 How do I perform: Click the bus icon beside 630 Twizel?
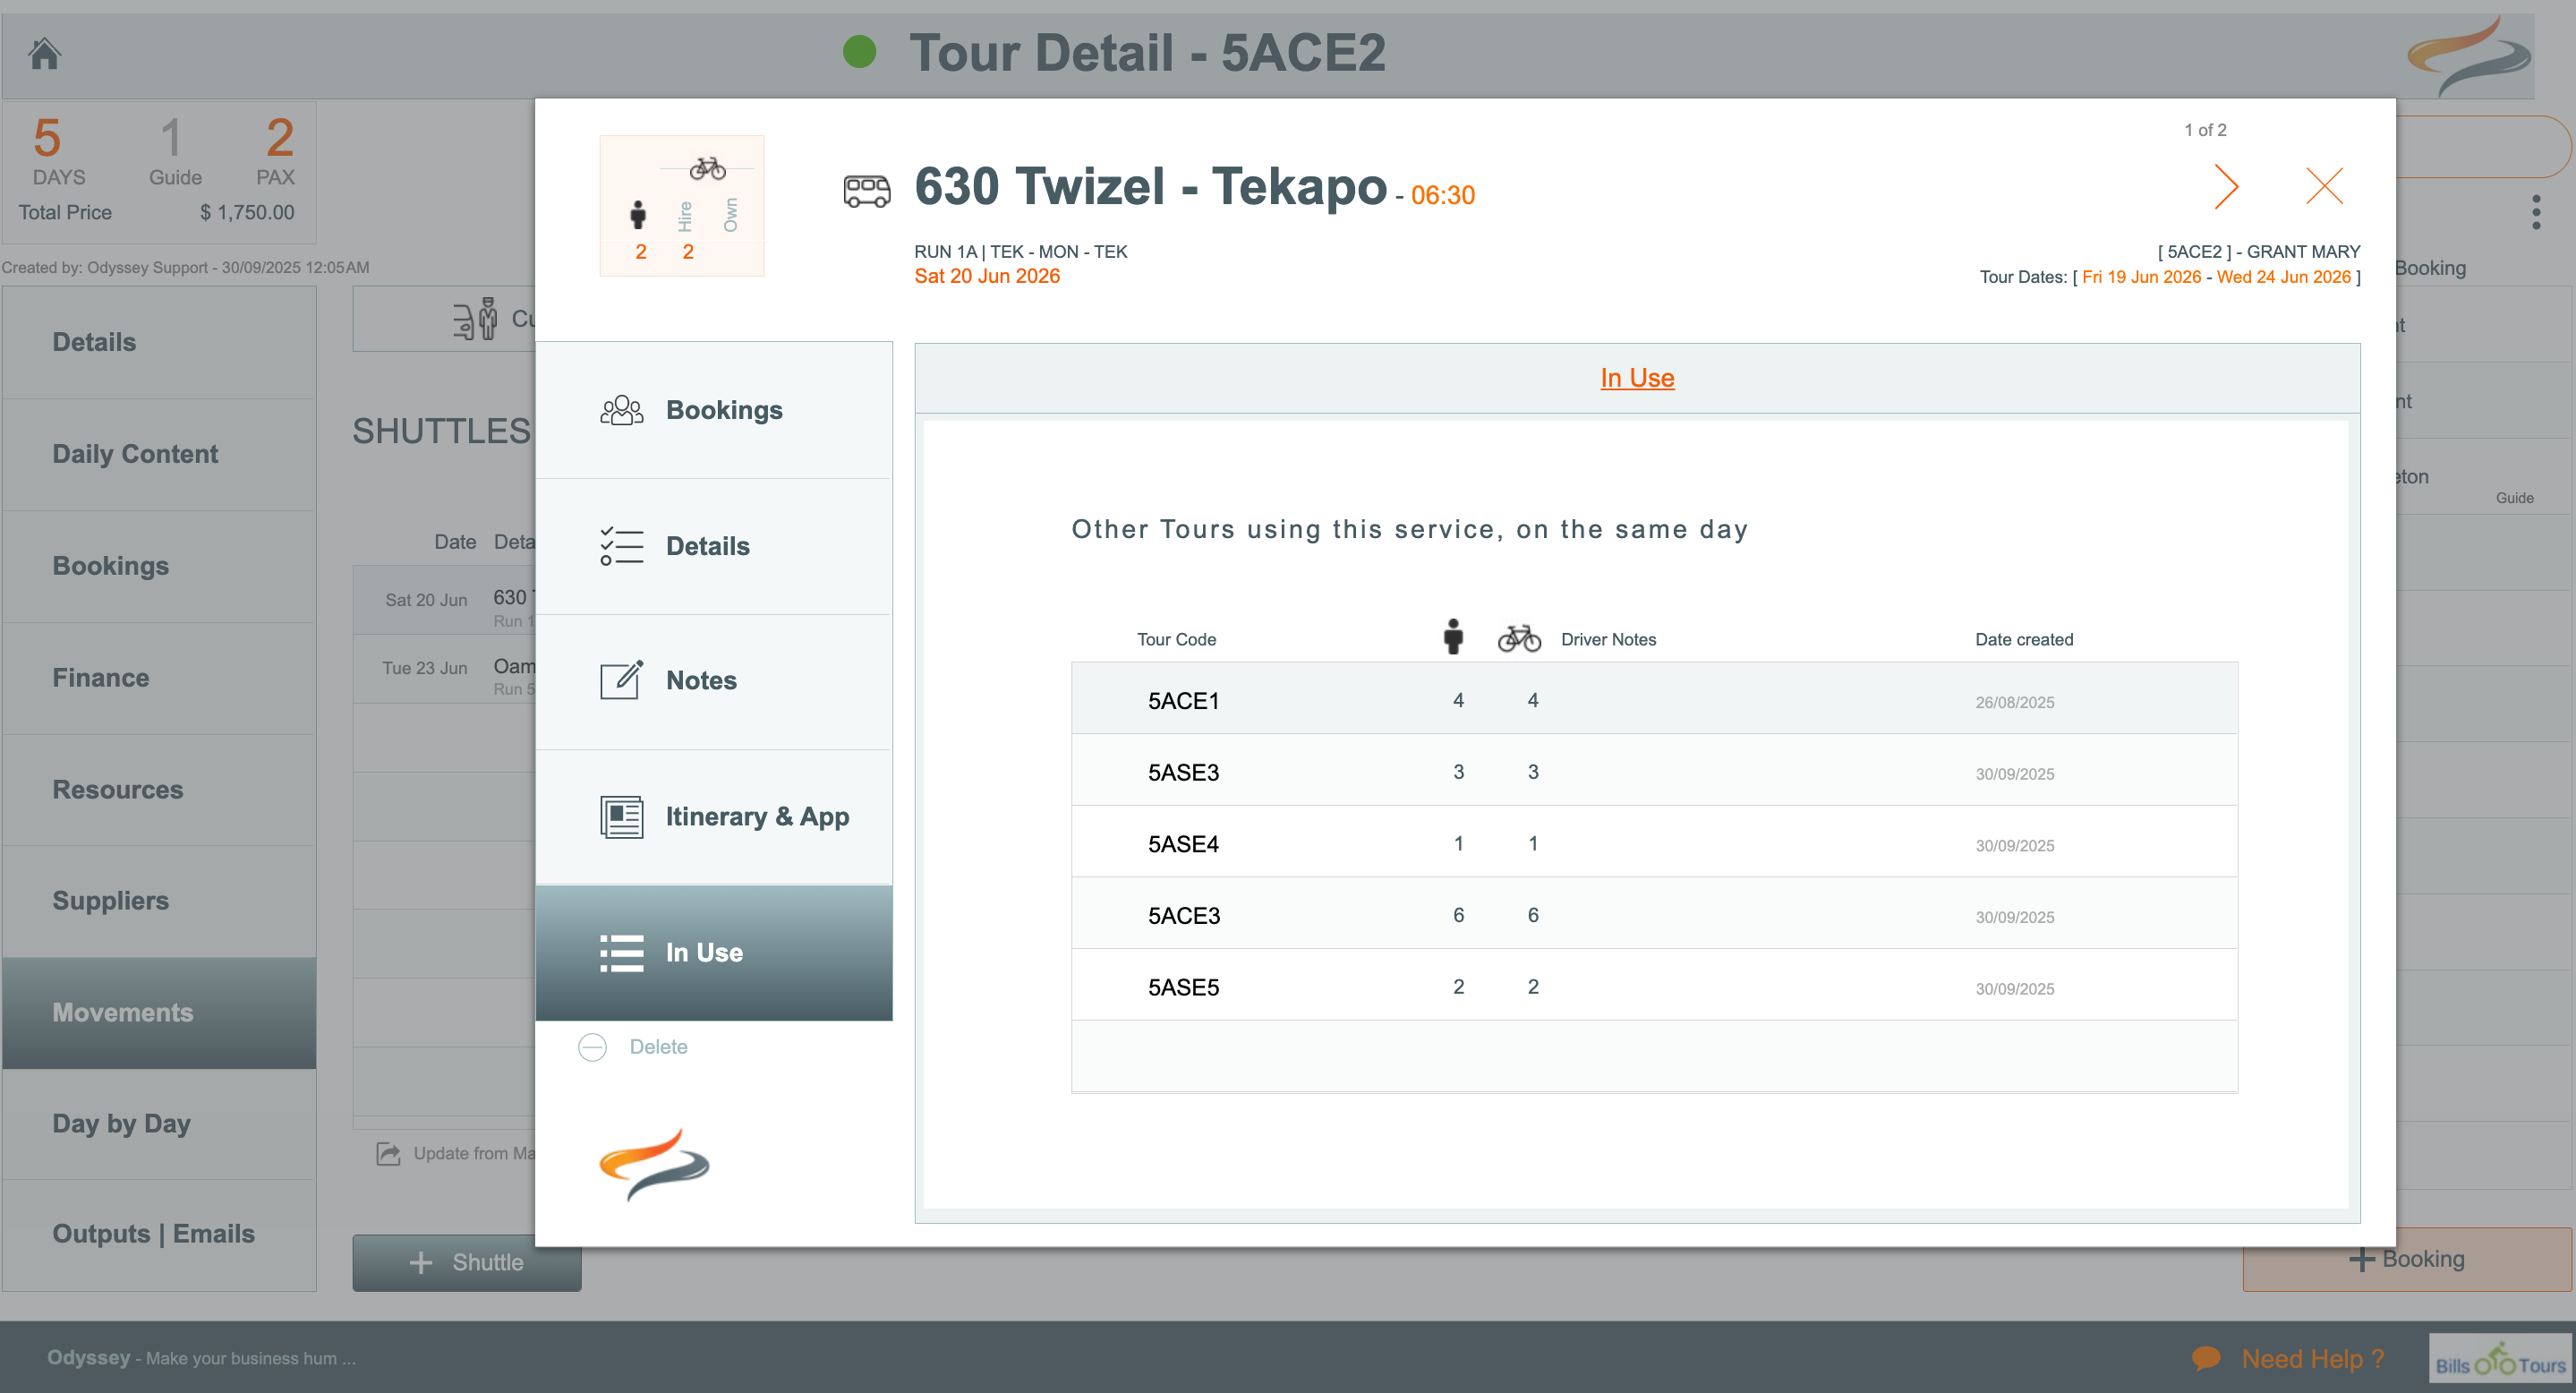click(x=866, y=190)
